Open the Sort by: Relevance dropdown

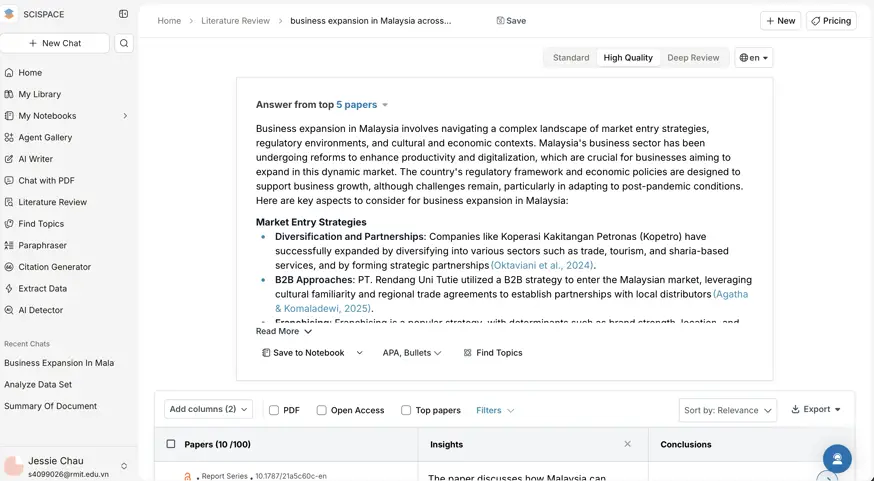point(727,410)
